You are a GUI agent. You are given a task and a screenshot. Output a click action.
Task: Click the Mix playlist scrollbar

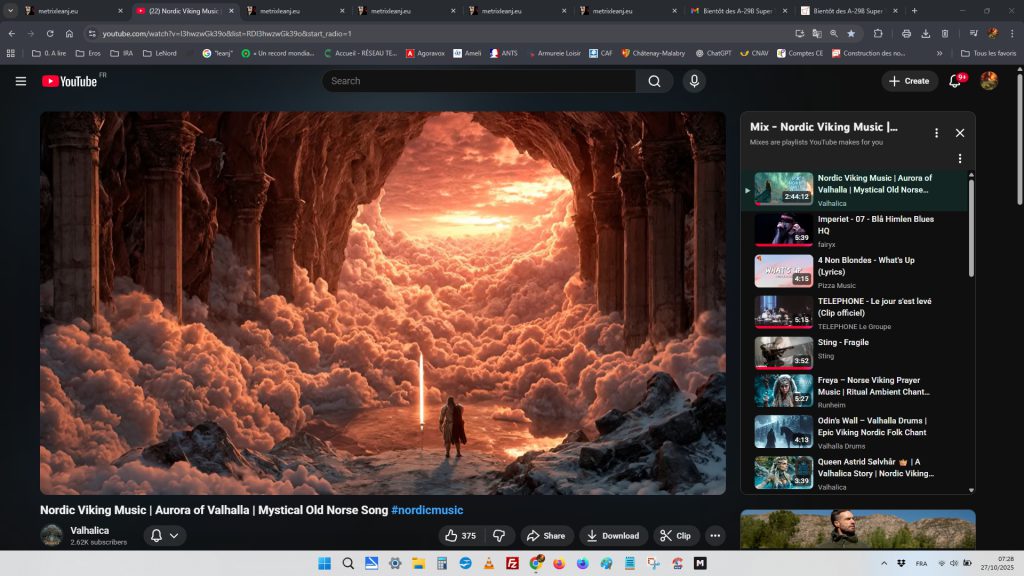[x=970, y=230]
